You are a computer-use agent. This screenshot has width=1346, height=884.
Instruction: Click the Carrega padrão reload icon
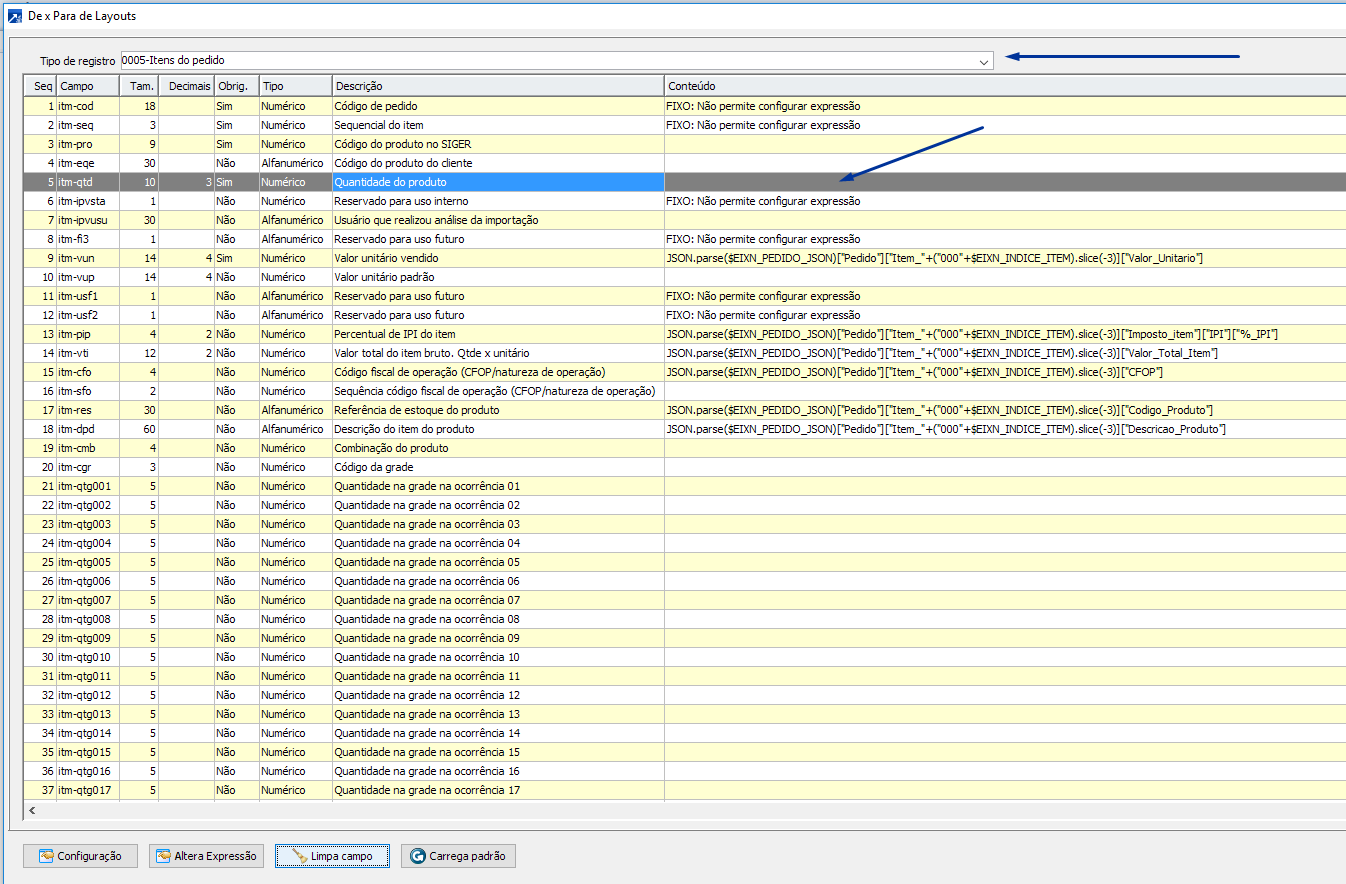click(x=417, y=856)
